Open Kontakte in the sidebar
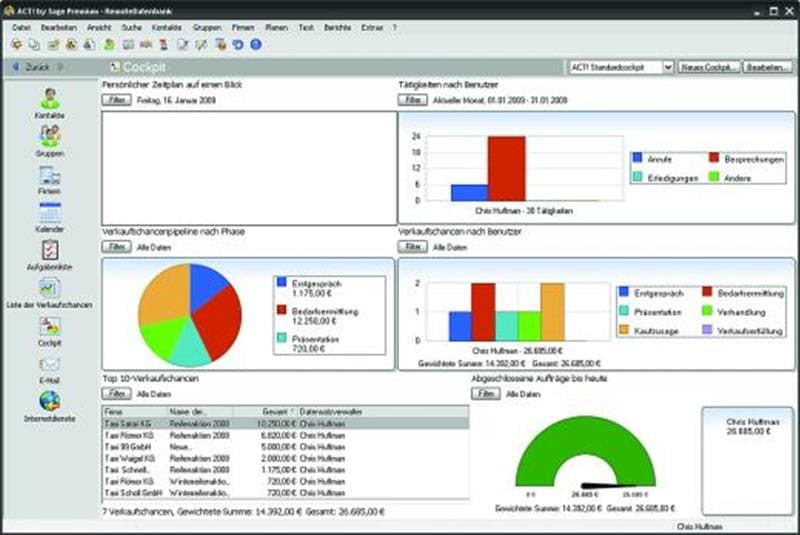The height and width of the screenshot is (535, 800). point(50,101)
